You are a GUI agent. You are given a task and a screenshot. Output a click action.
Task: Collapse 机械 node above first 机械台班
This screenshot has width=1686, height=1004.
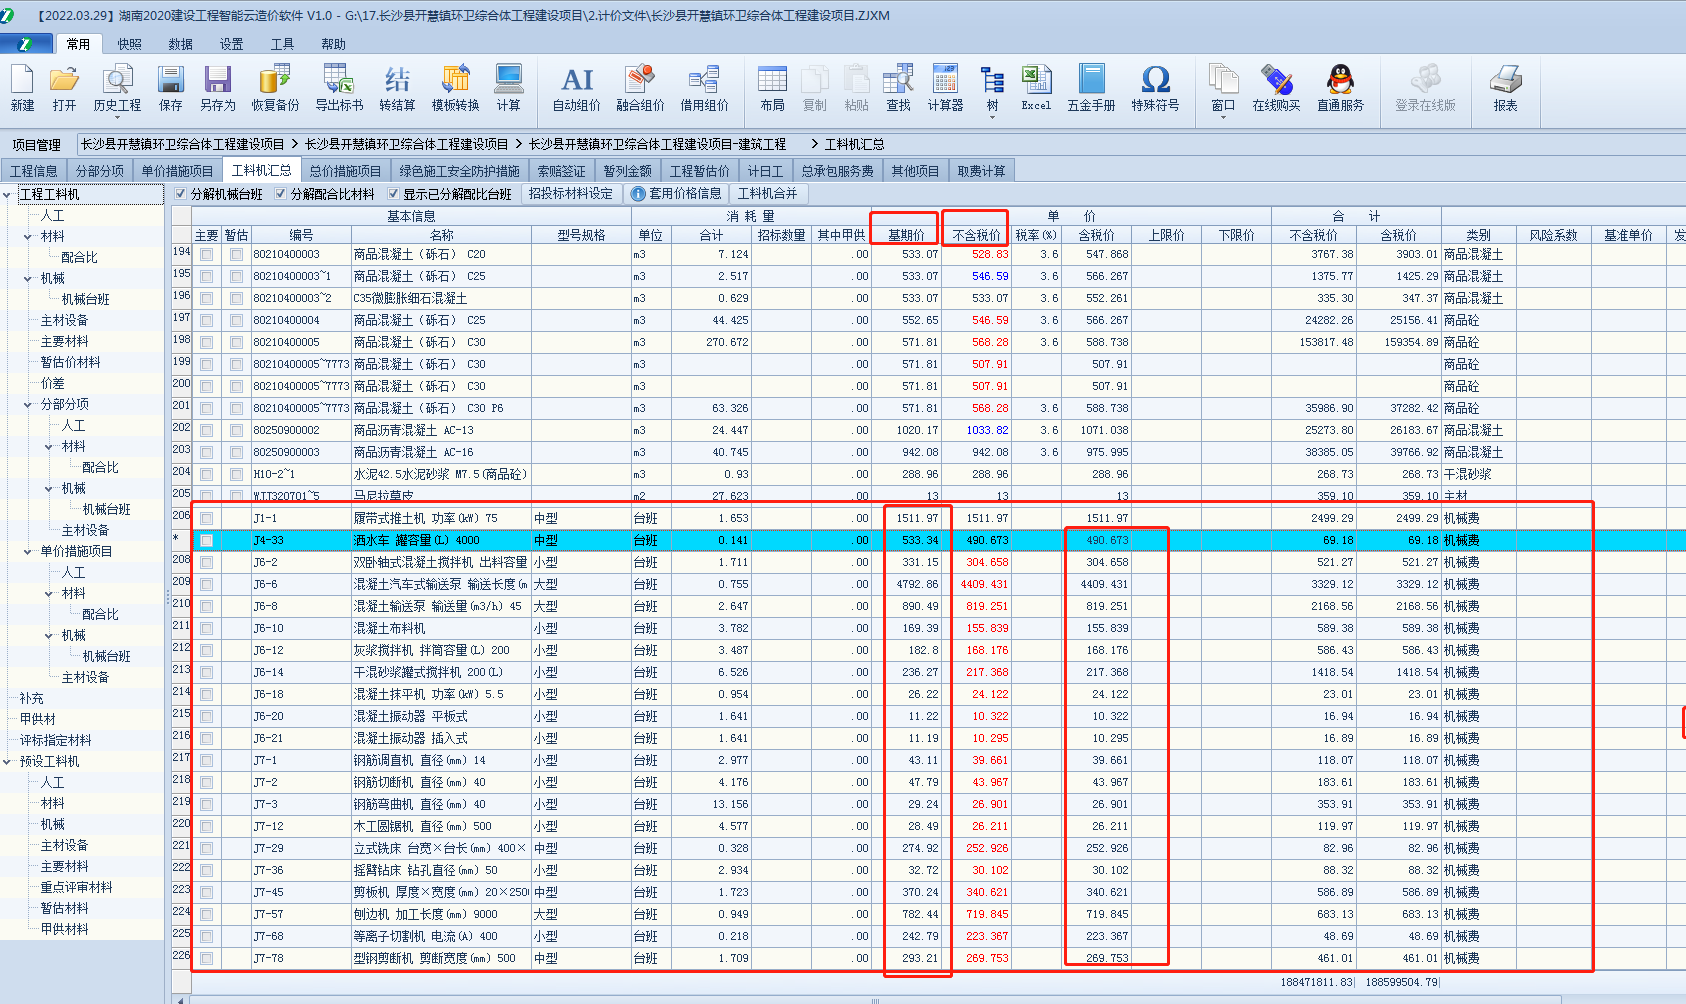click(28, 279)
